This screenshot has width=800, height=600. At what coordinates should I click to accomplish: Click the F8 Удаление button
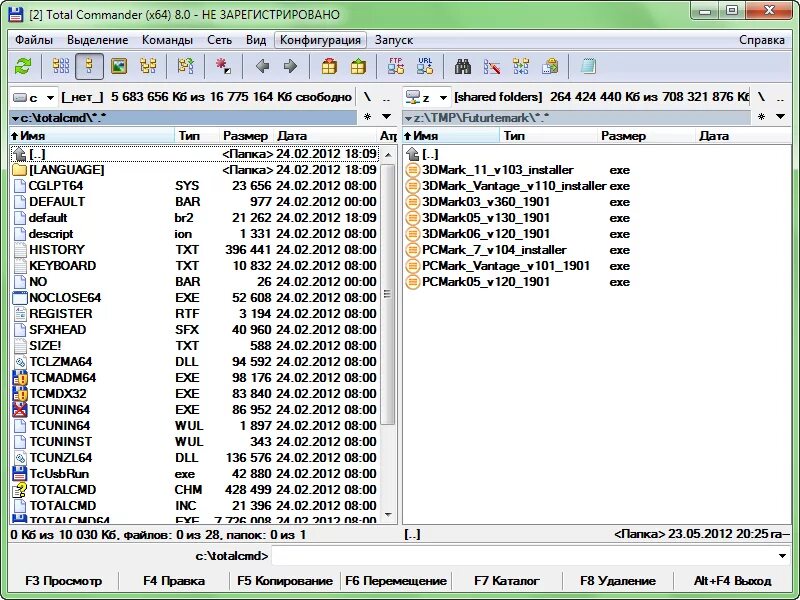618,581
